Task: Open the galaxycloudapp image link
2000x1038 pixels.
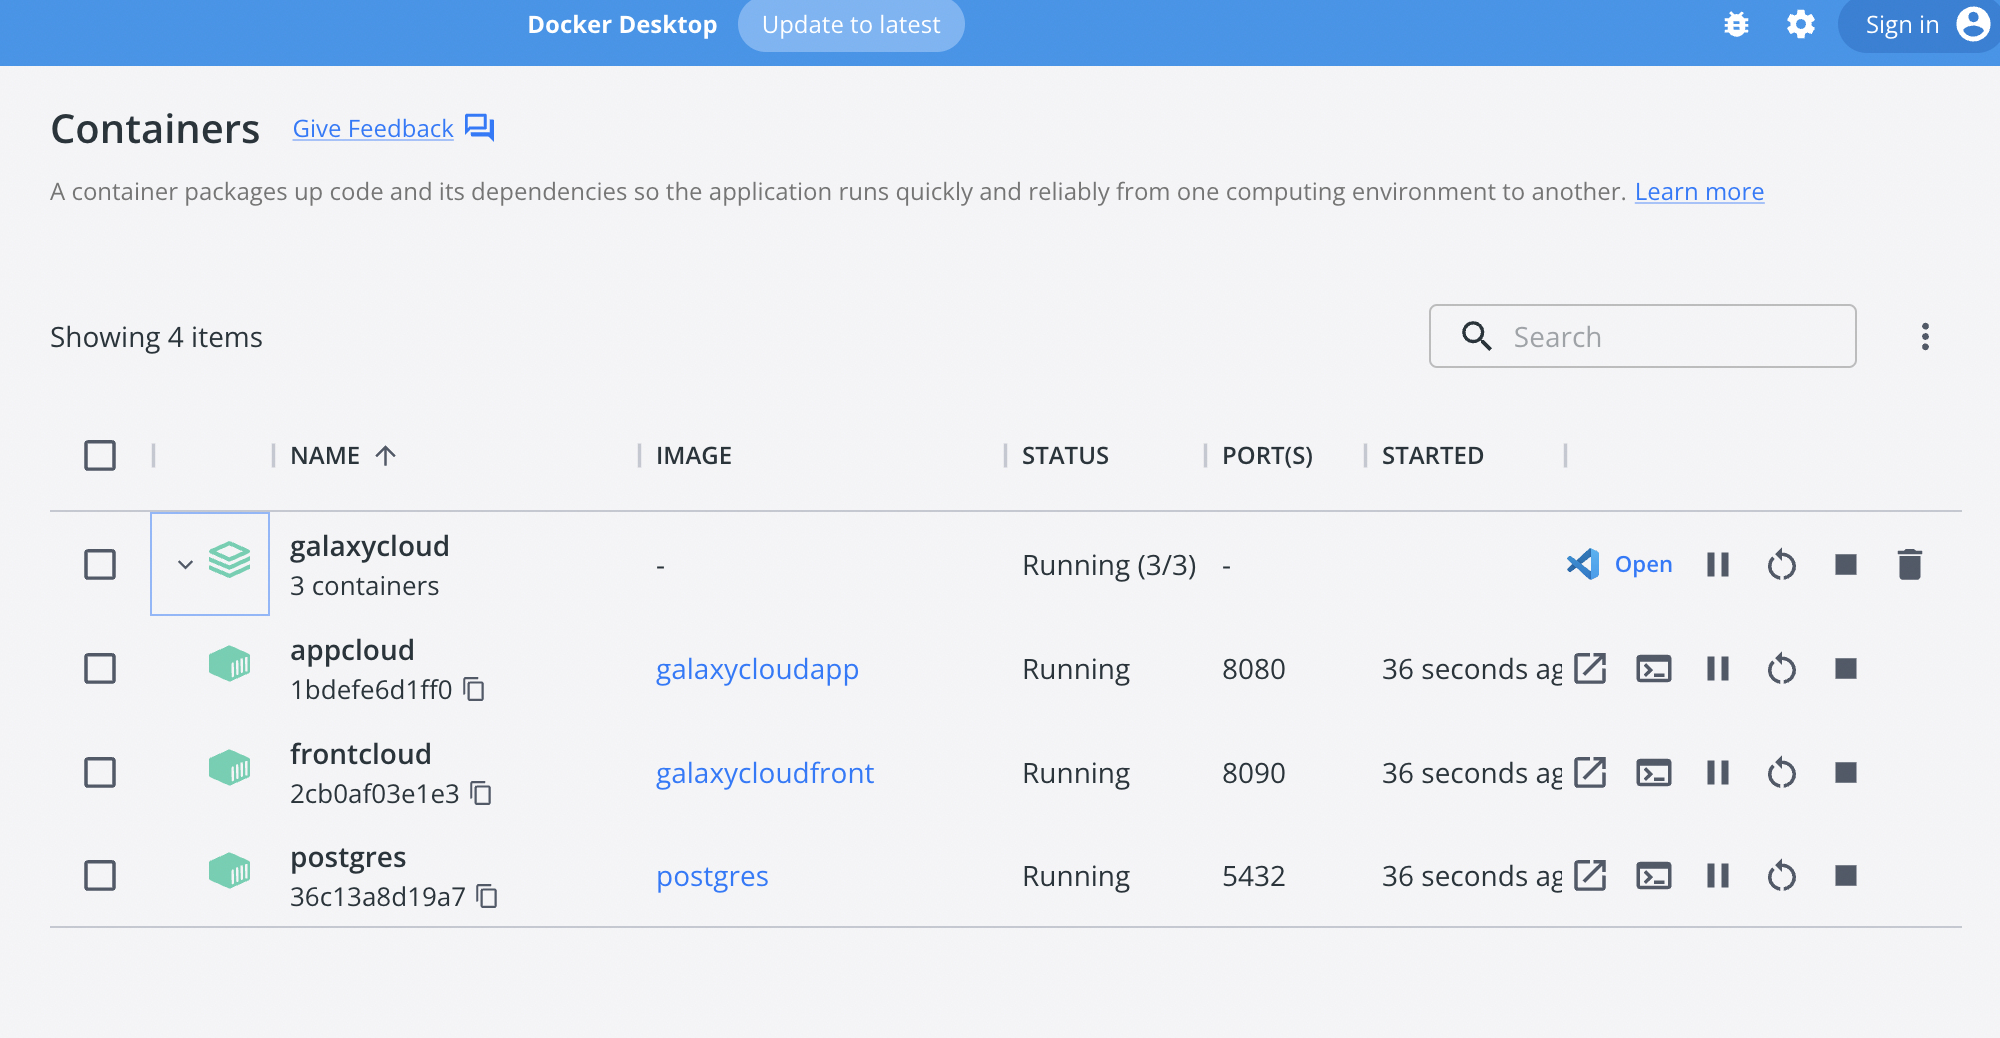Action: [757, 669]
